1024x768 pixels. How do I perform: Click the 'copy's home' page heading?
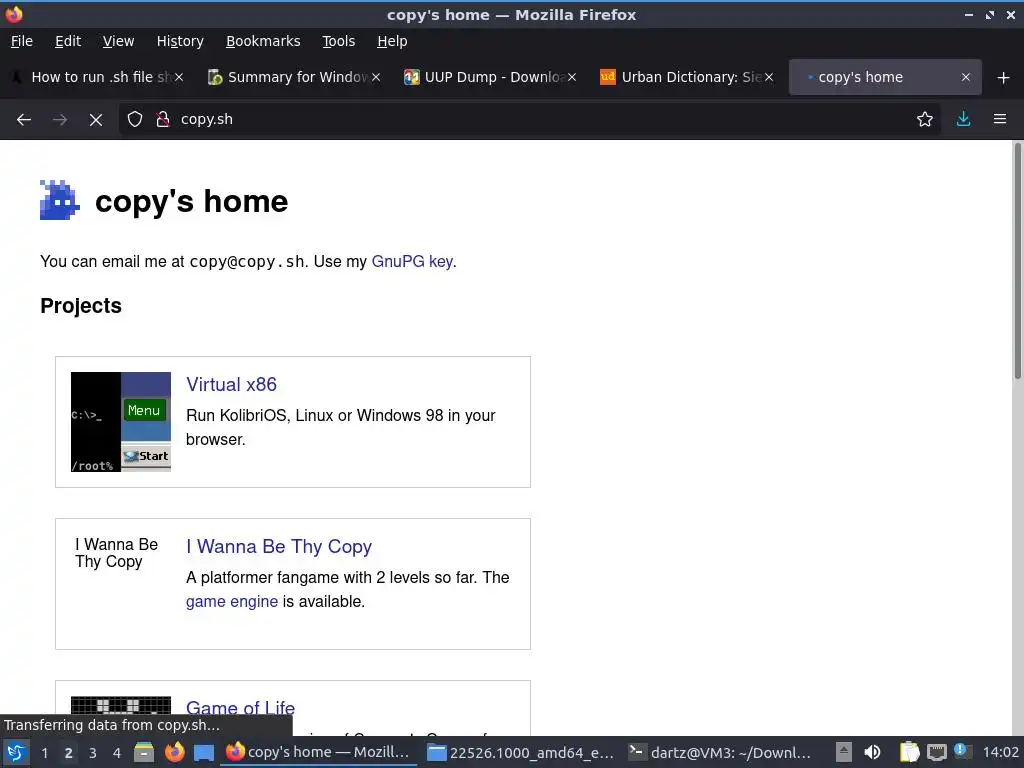click(191, 201)
